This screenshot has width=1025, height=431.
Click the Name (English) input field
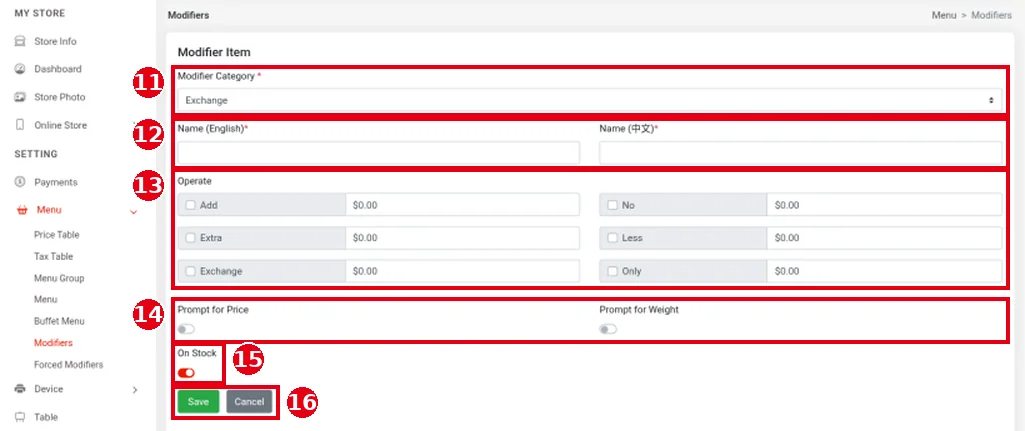(378, 153)
